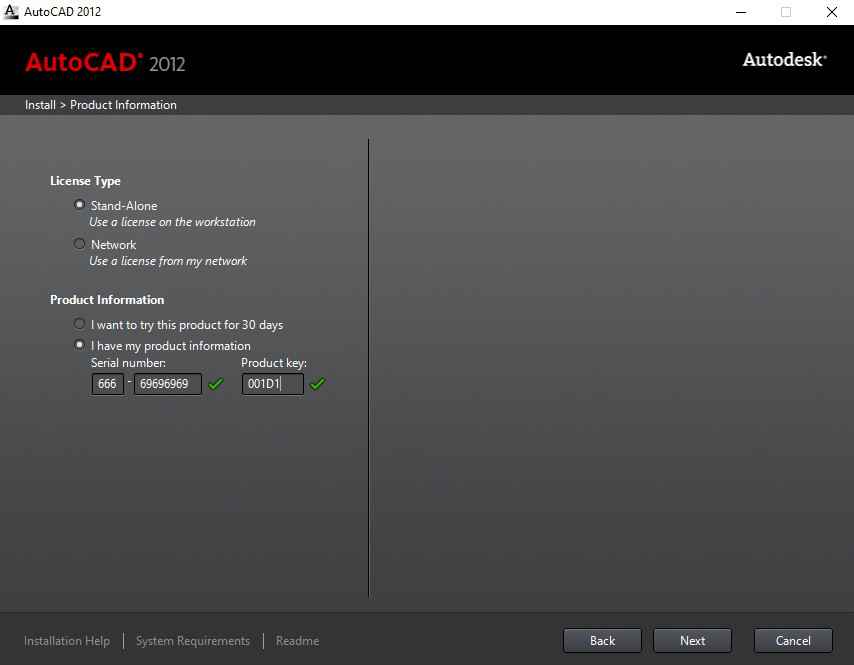Click the AutoCAD icon in the title bar
The height and width of the screenshot is (665, 854).
click(12, 12)
